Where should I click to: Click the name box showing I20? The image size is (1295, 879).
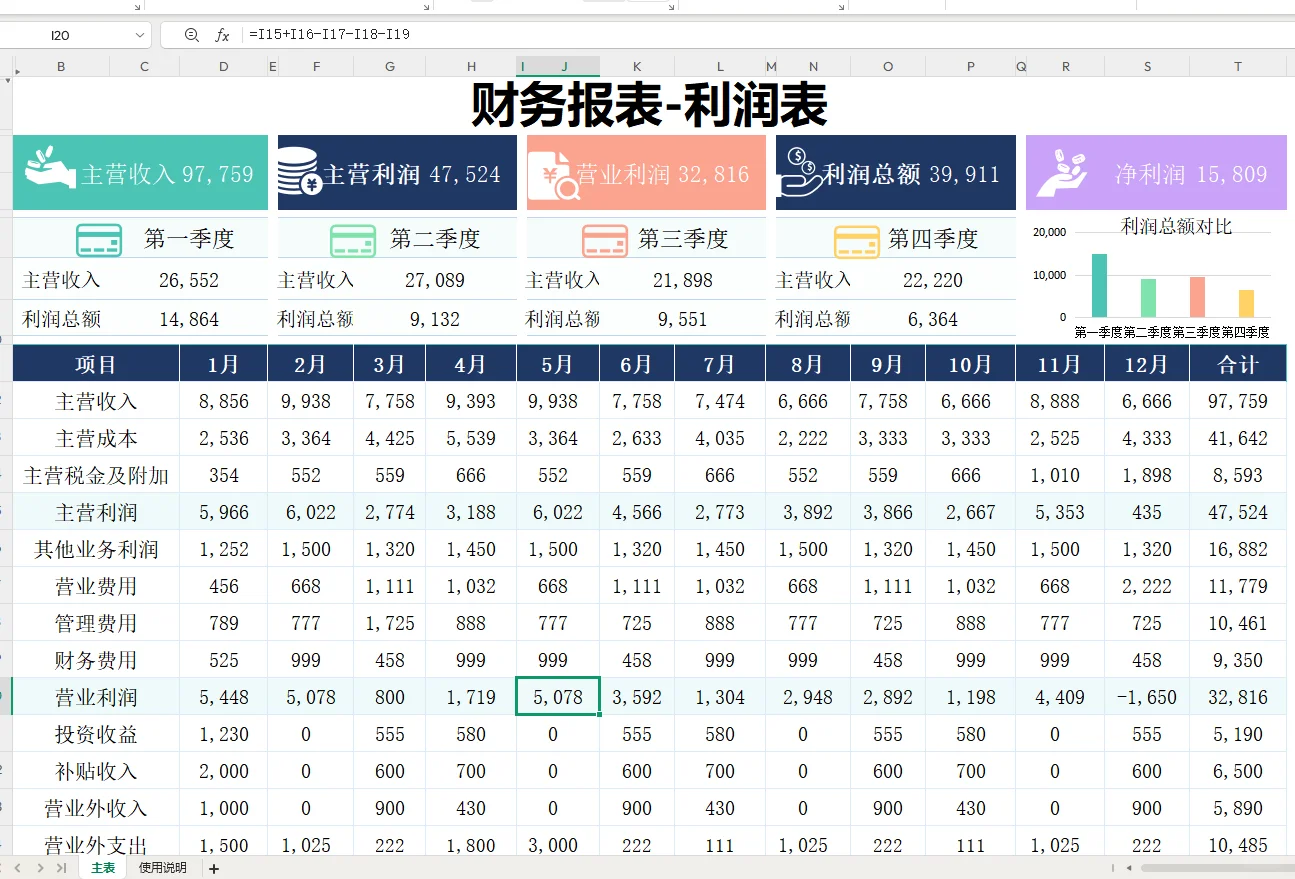click(x=62, y=35)
